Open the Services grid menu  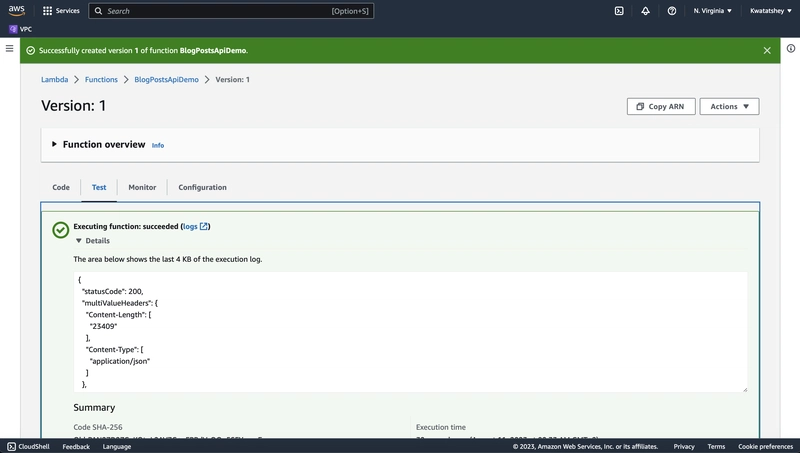pos(61,11)
